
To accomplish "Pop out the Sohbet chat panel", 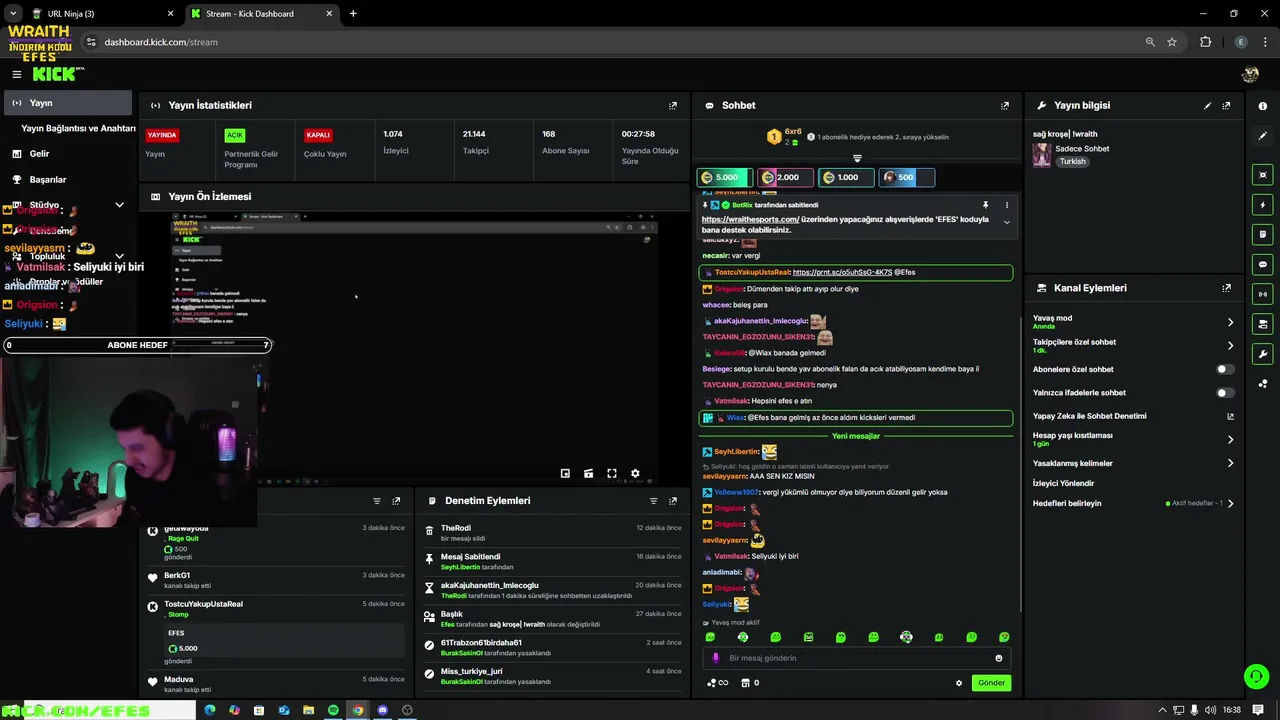I will point(1005,105).
